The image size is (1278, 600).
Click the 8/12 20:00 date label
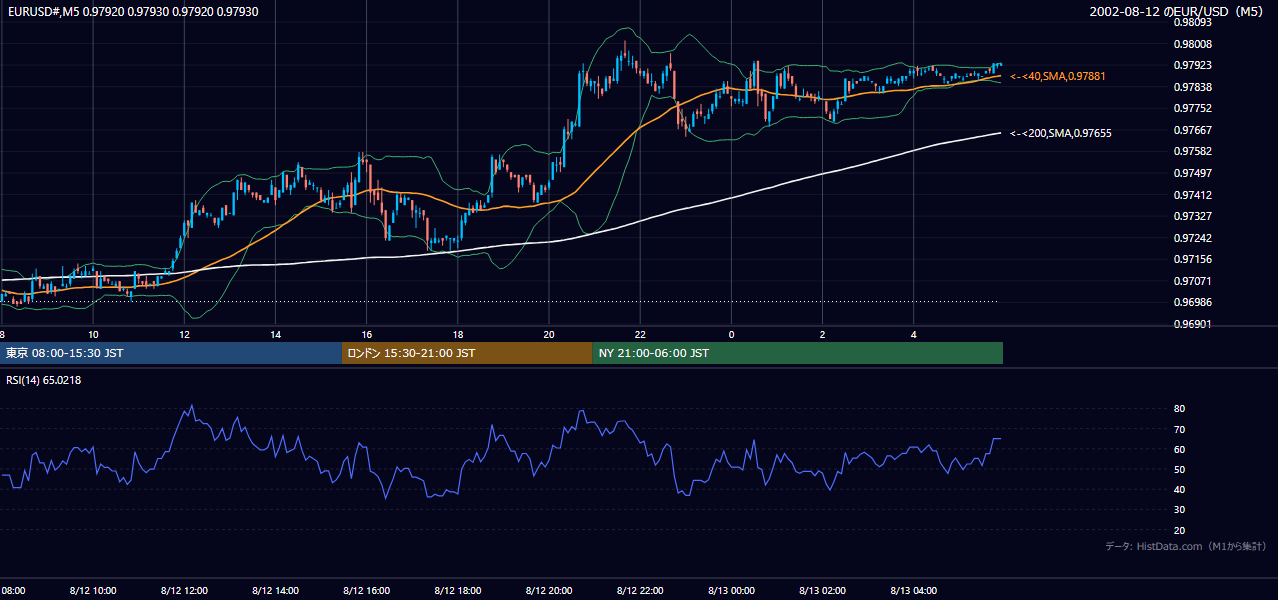coord(549,591)
